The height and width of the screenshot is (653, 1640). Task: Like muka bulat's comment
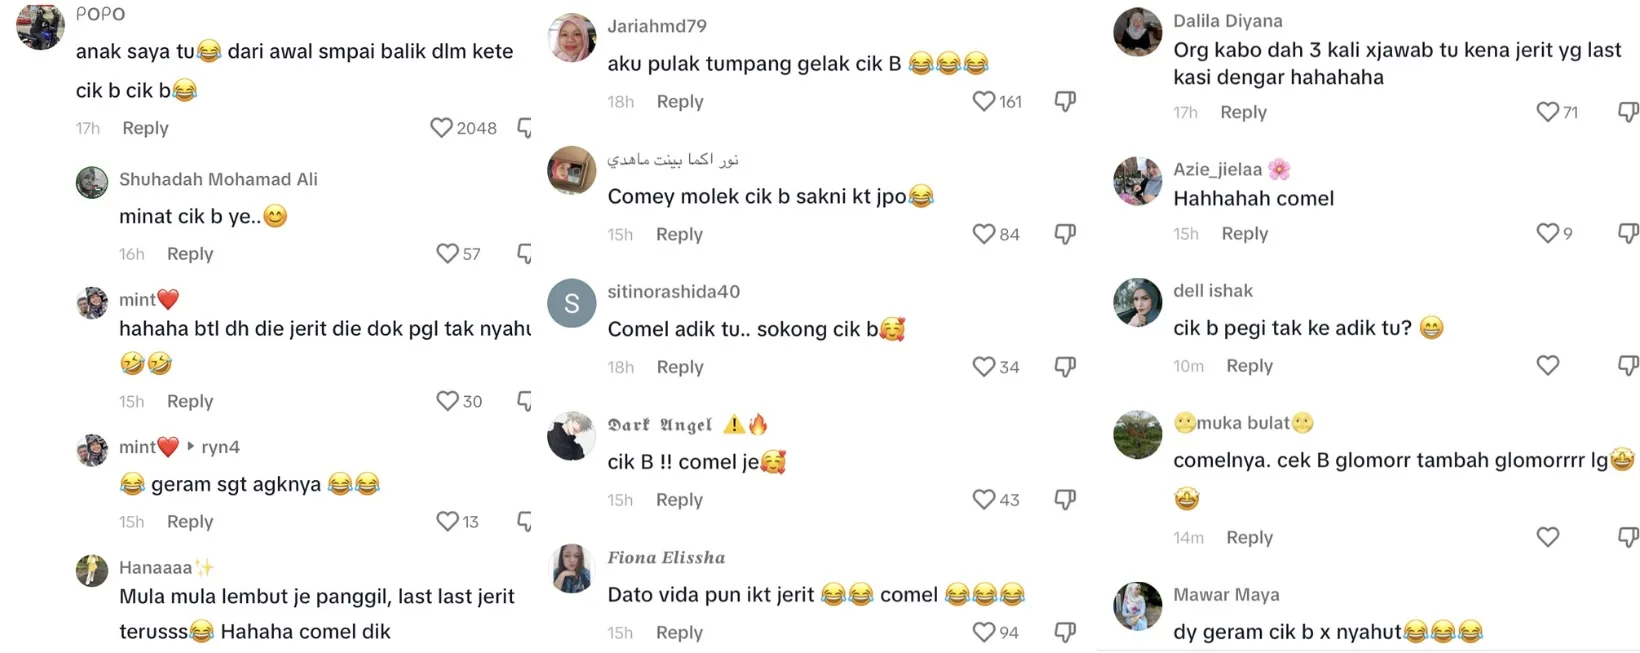1548,537
